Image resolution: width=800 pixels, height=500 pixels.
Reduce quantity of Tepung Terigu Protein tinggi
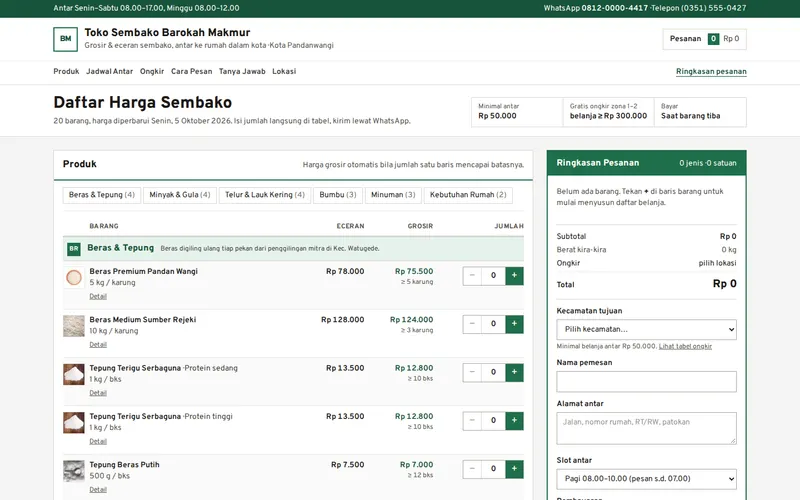[472, 421]
